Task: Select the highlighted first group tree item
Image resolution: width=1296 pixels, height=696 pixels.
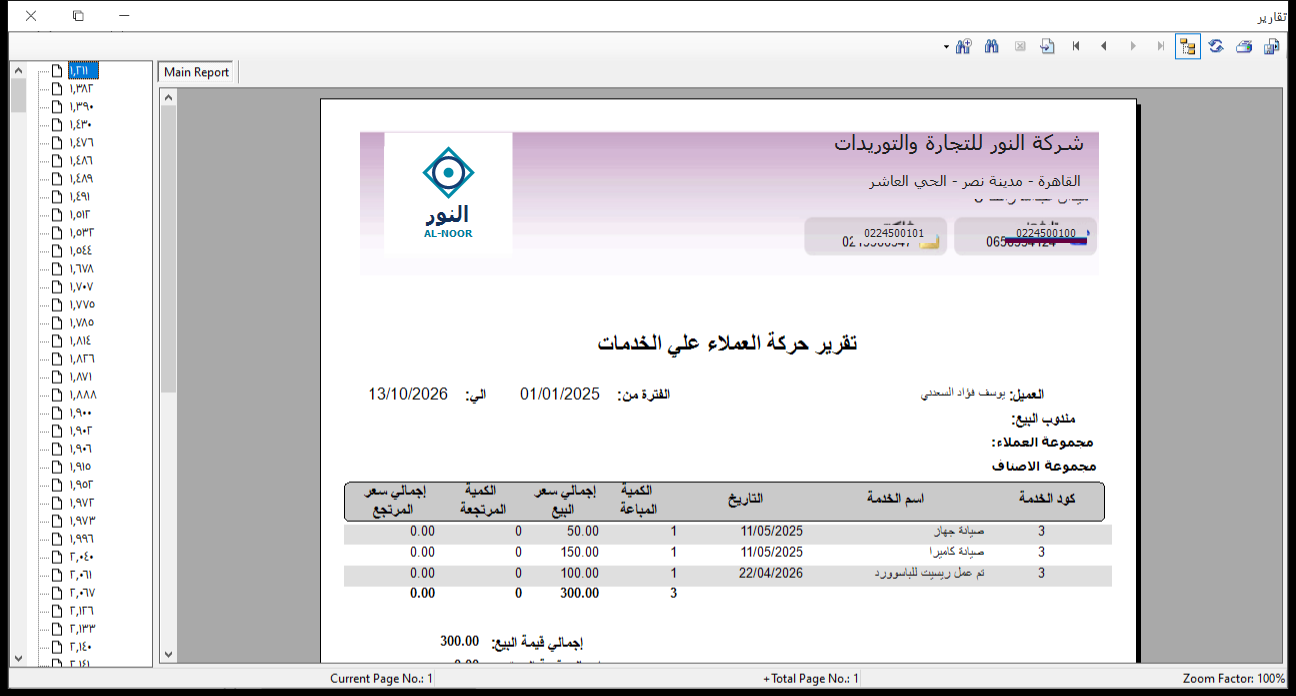Action: [83, 70]
